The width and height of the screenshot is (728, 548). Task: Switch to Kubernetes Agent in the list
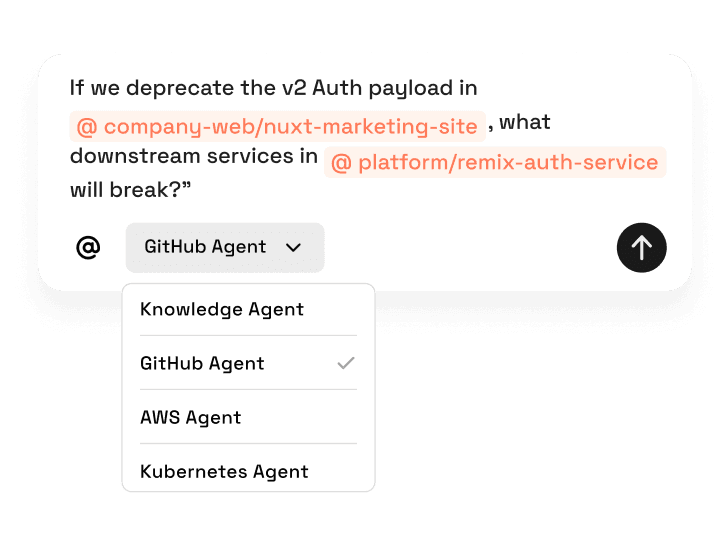pos(224,471)
